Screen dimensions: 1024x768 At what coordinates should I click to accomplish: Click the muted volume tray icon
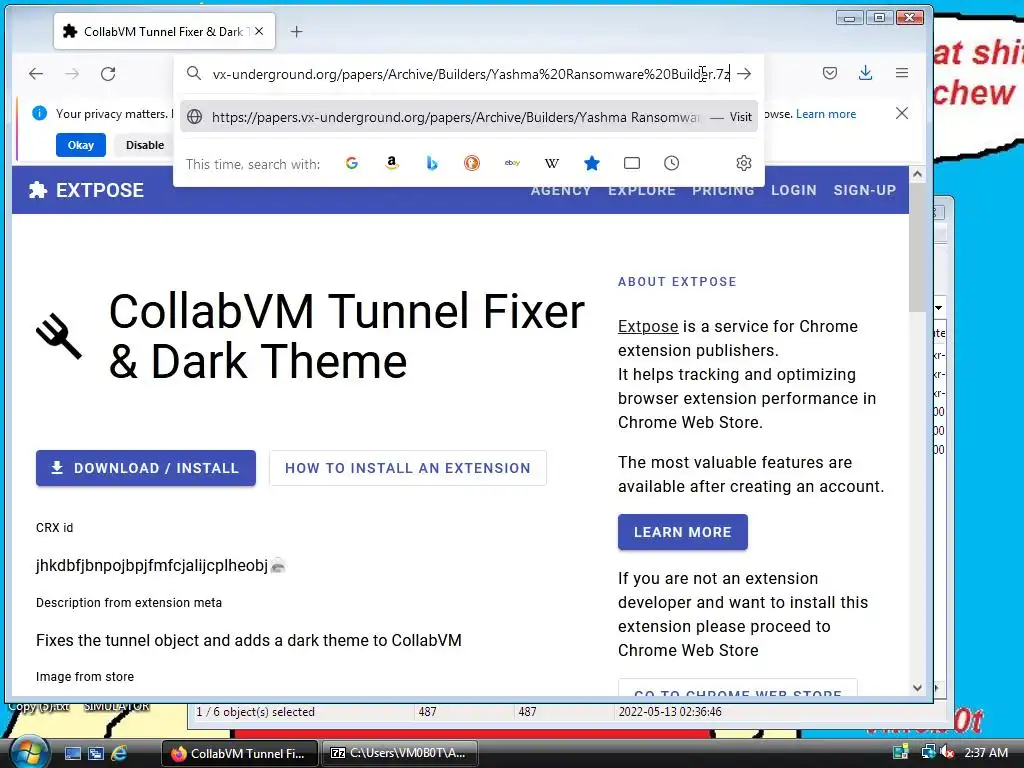tap(946, 752)
